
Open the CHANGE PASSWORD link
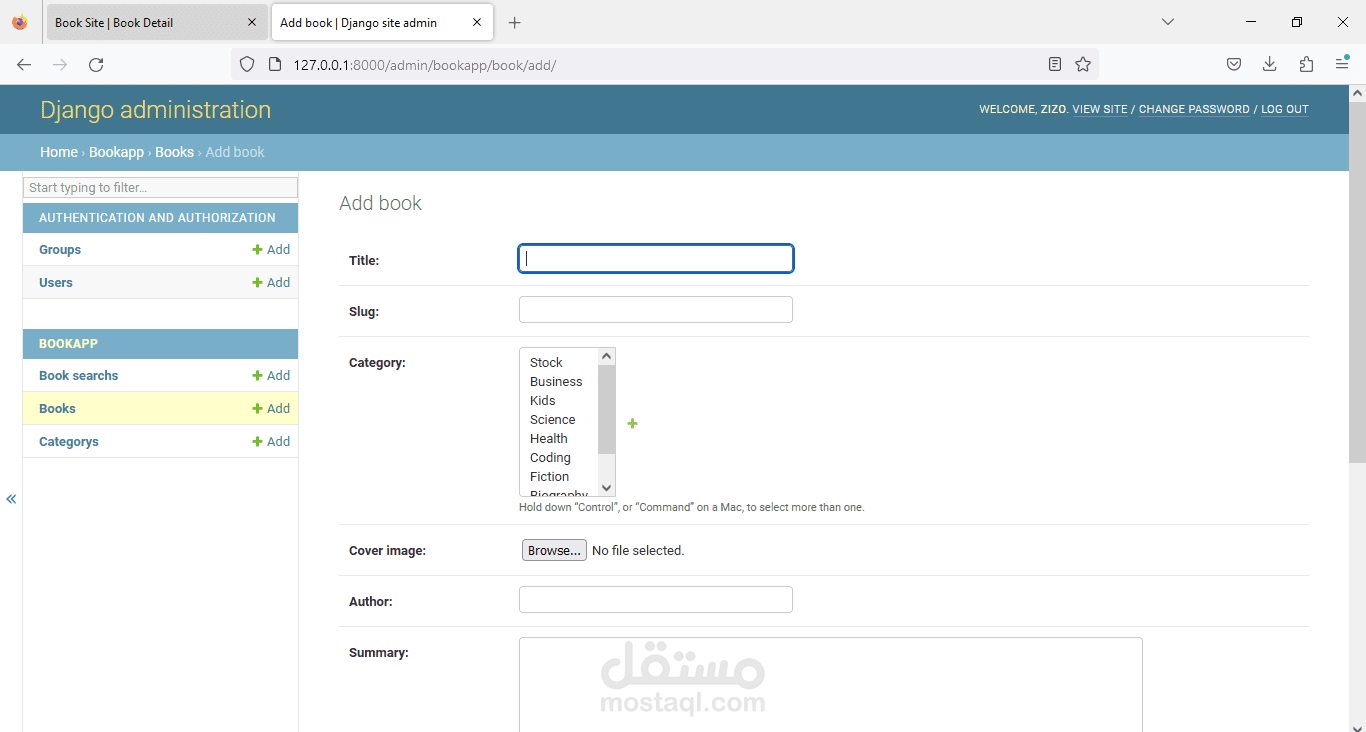coord(1194,110)
